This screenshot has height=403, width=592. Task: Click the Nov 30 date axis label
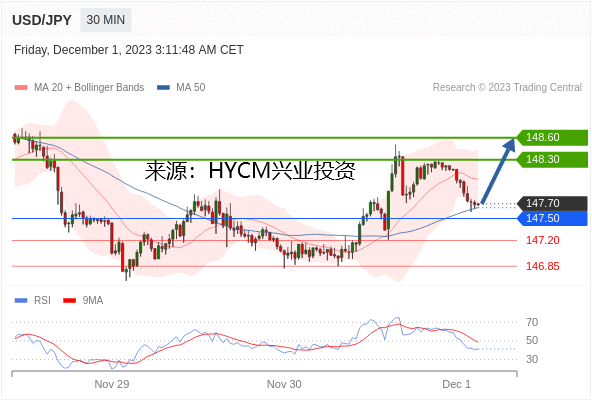[x=284, y=384]
